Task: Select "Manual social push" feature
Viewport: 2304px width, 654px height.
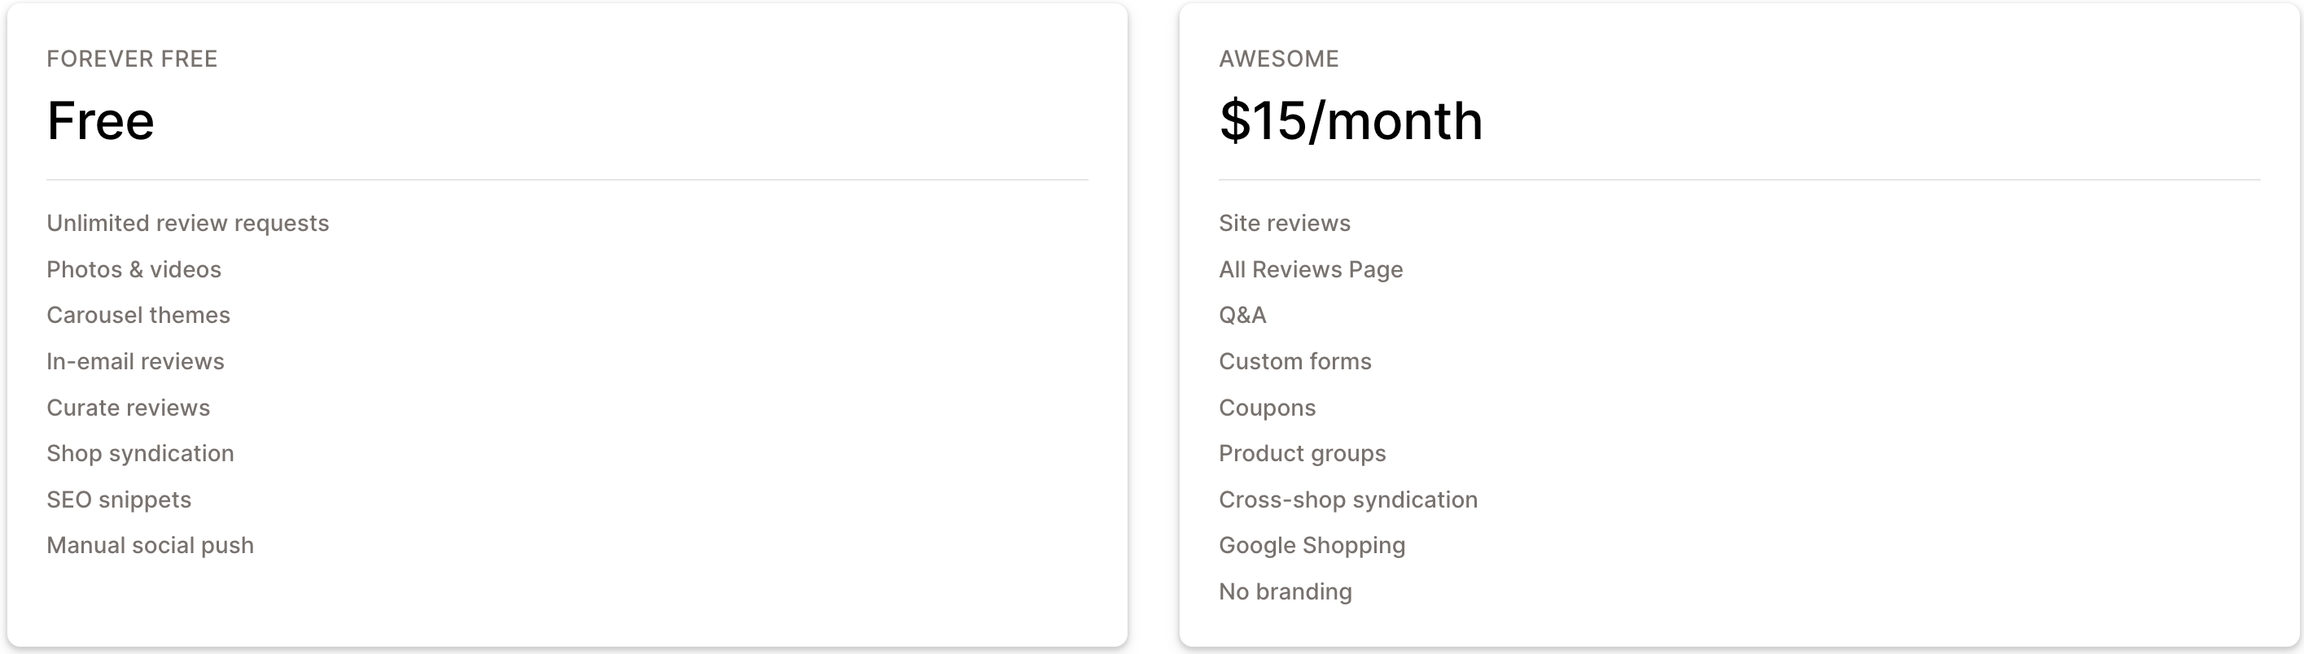Action: click(150, 545)
